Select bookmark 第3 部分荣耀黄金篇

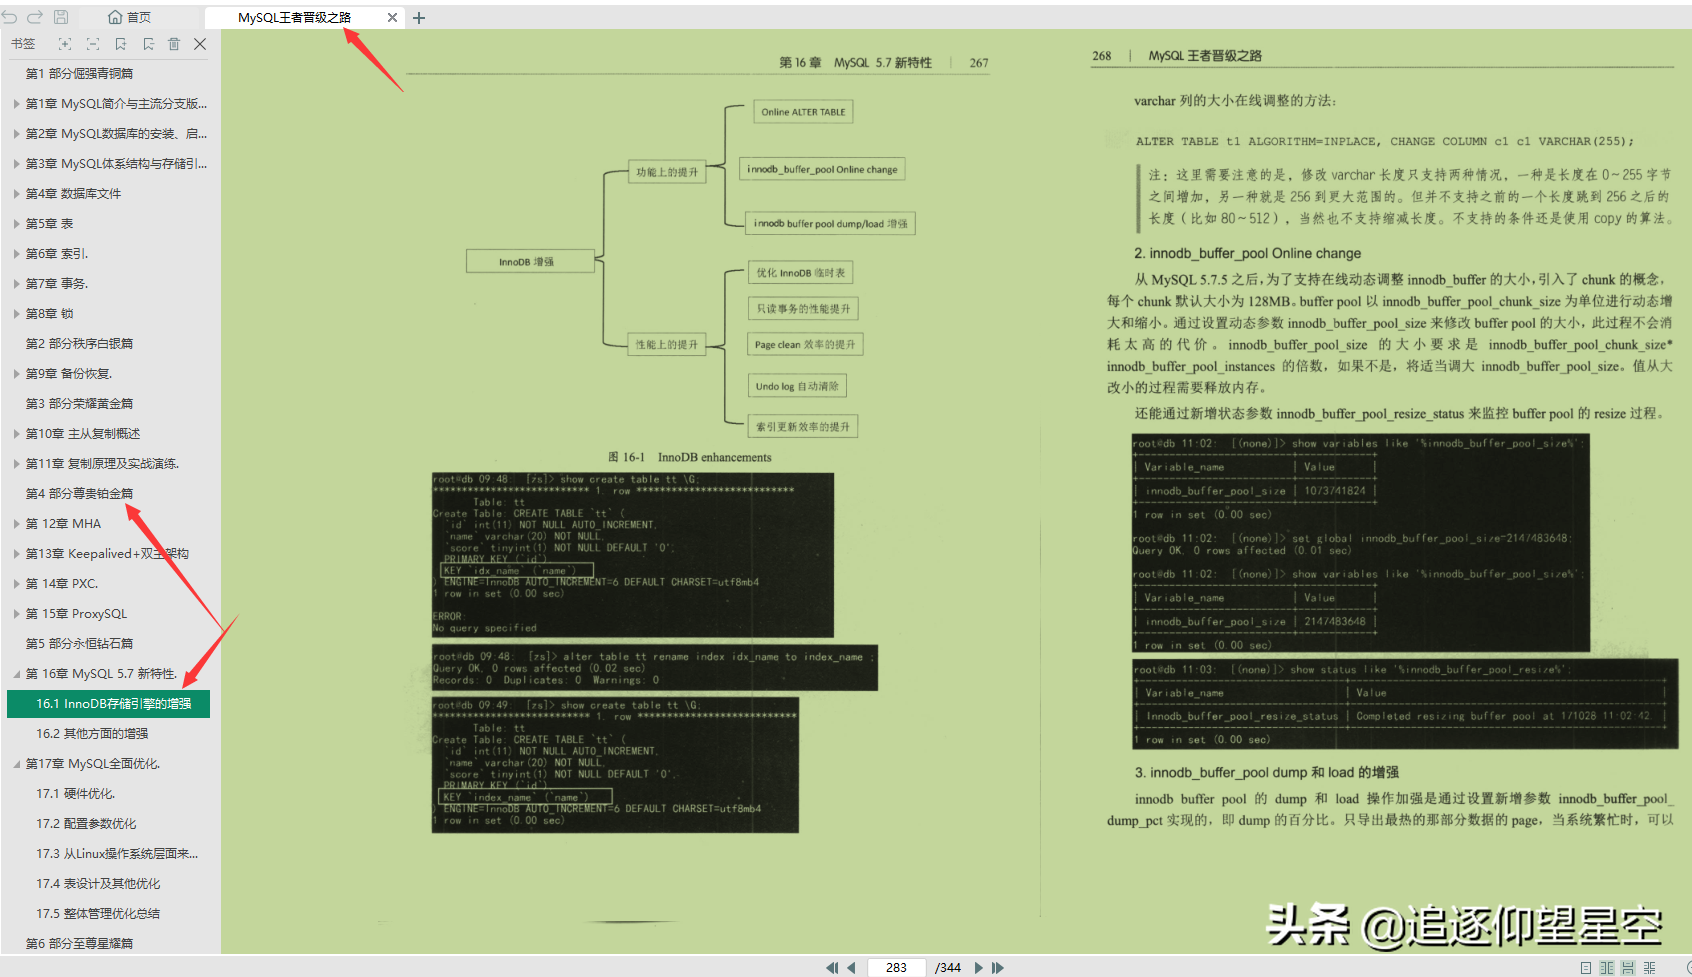[79, 404]
